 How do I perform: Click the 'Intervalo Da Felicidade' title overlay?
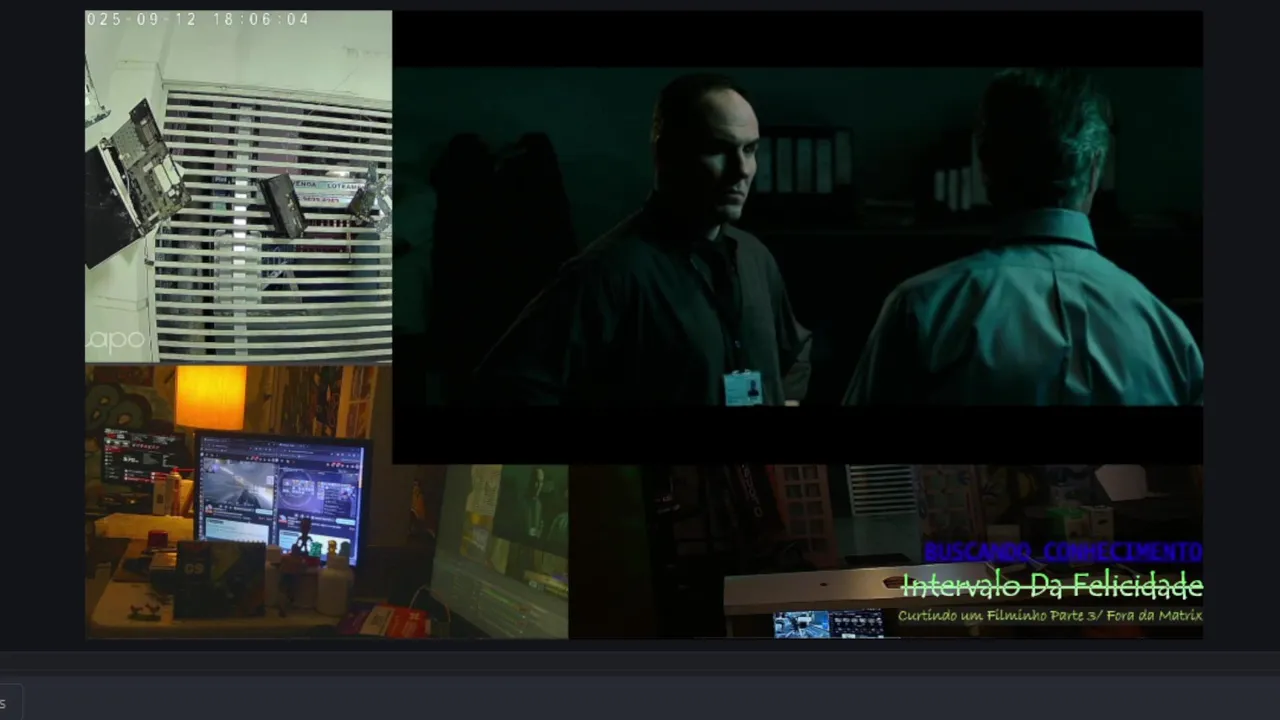pos(1052,585)
